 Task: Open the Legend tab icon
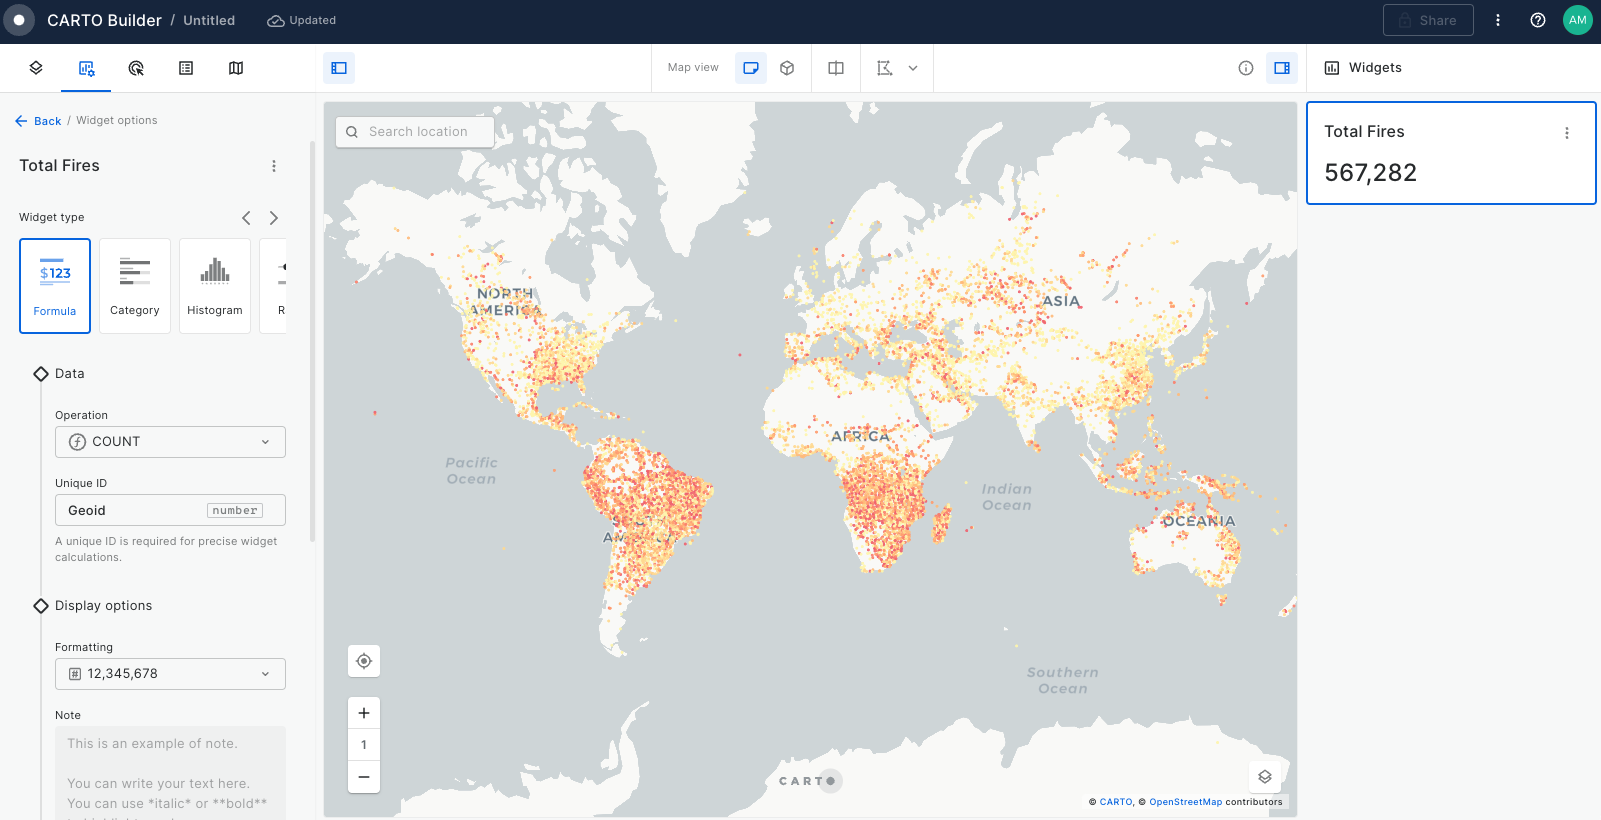click(186, 68)
